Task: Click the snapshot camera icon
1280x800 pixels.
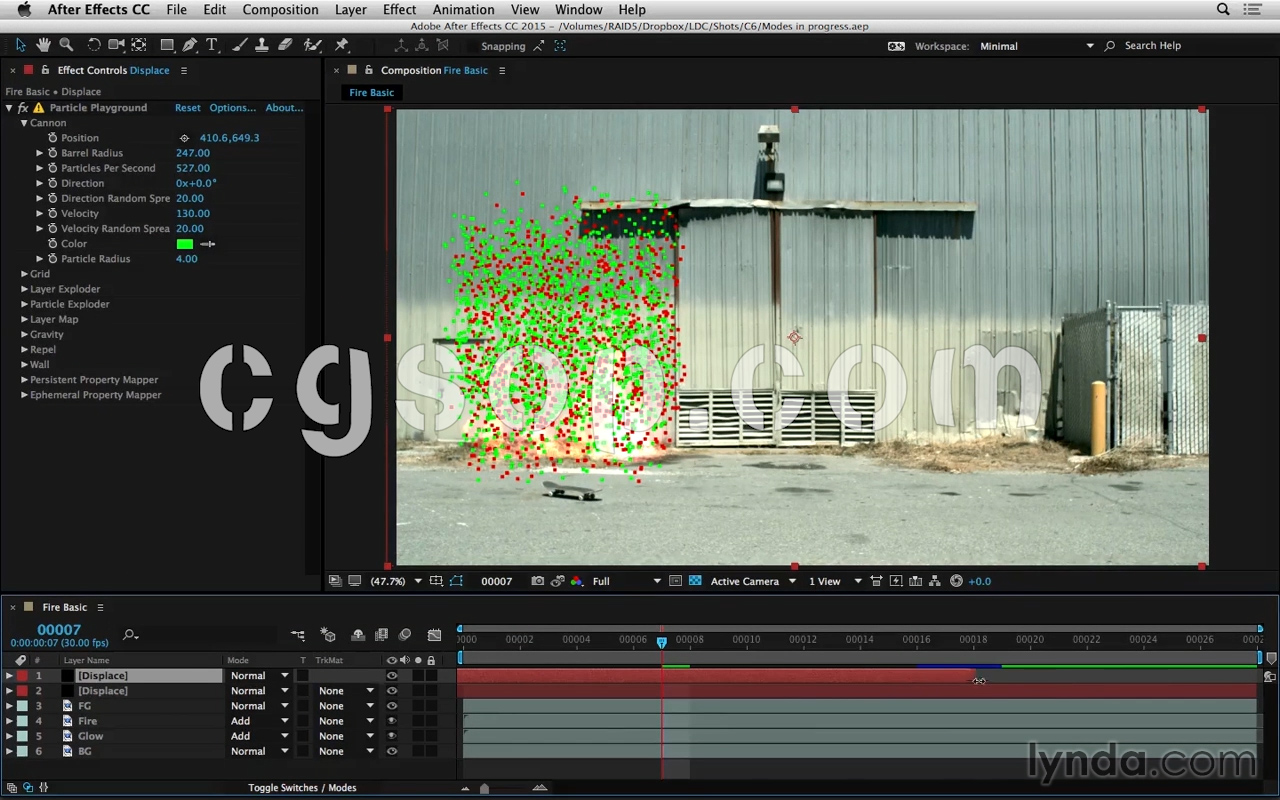Action: pyautogui.click(x=538, y=581)
